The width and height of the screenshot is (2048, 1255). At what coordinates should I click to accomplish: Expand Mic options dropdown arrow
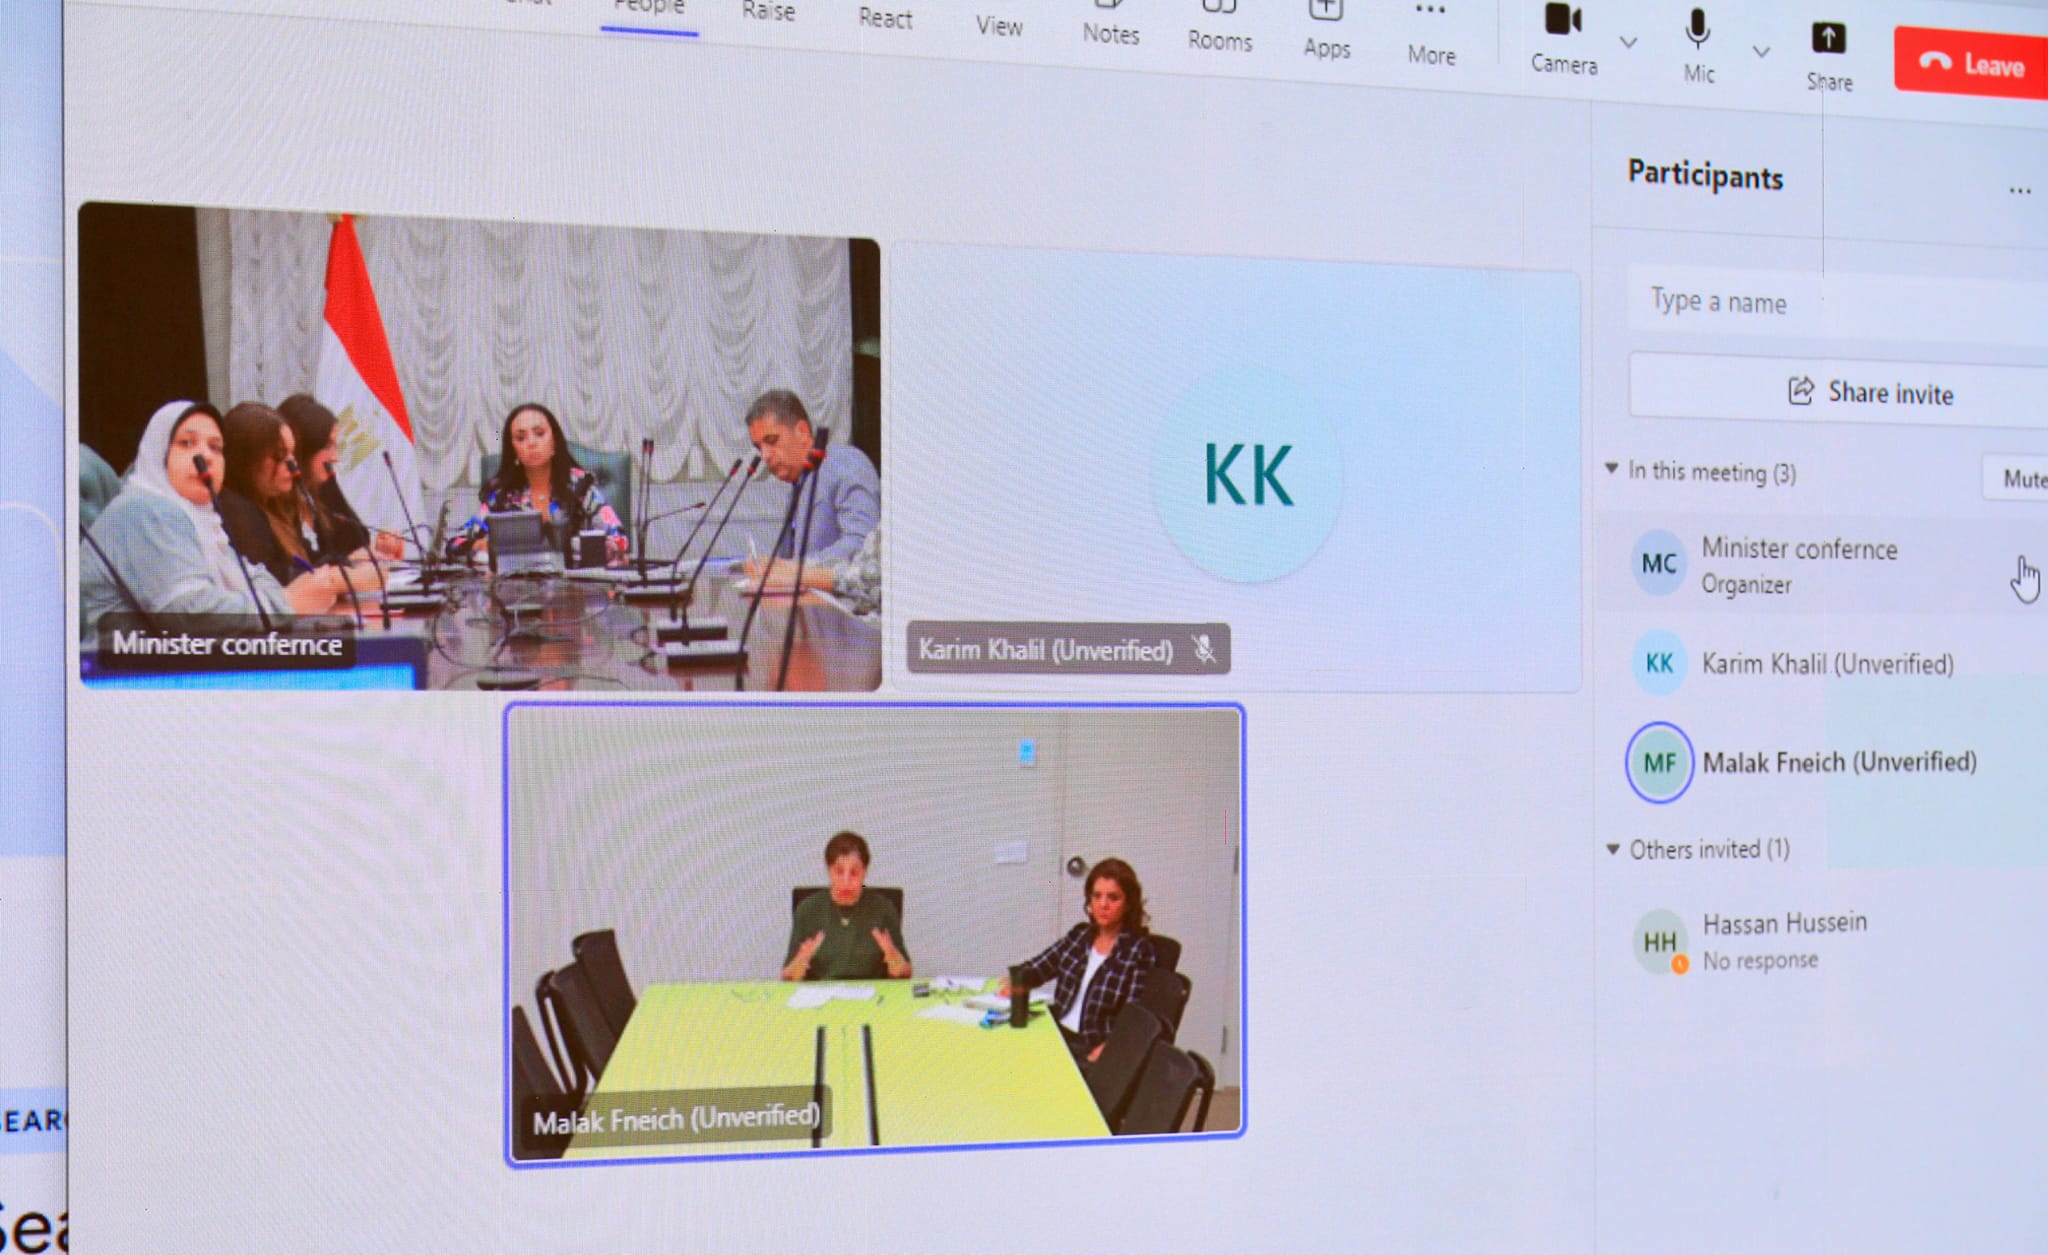(x=1761, y=51)
